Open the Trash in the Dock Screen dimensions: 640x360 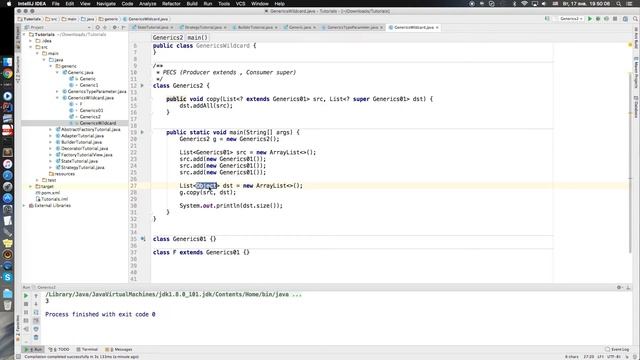7,305
